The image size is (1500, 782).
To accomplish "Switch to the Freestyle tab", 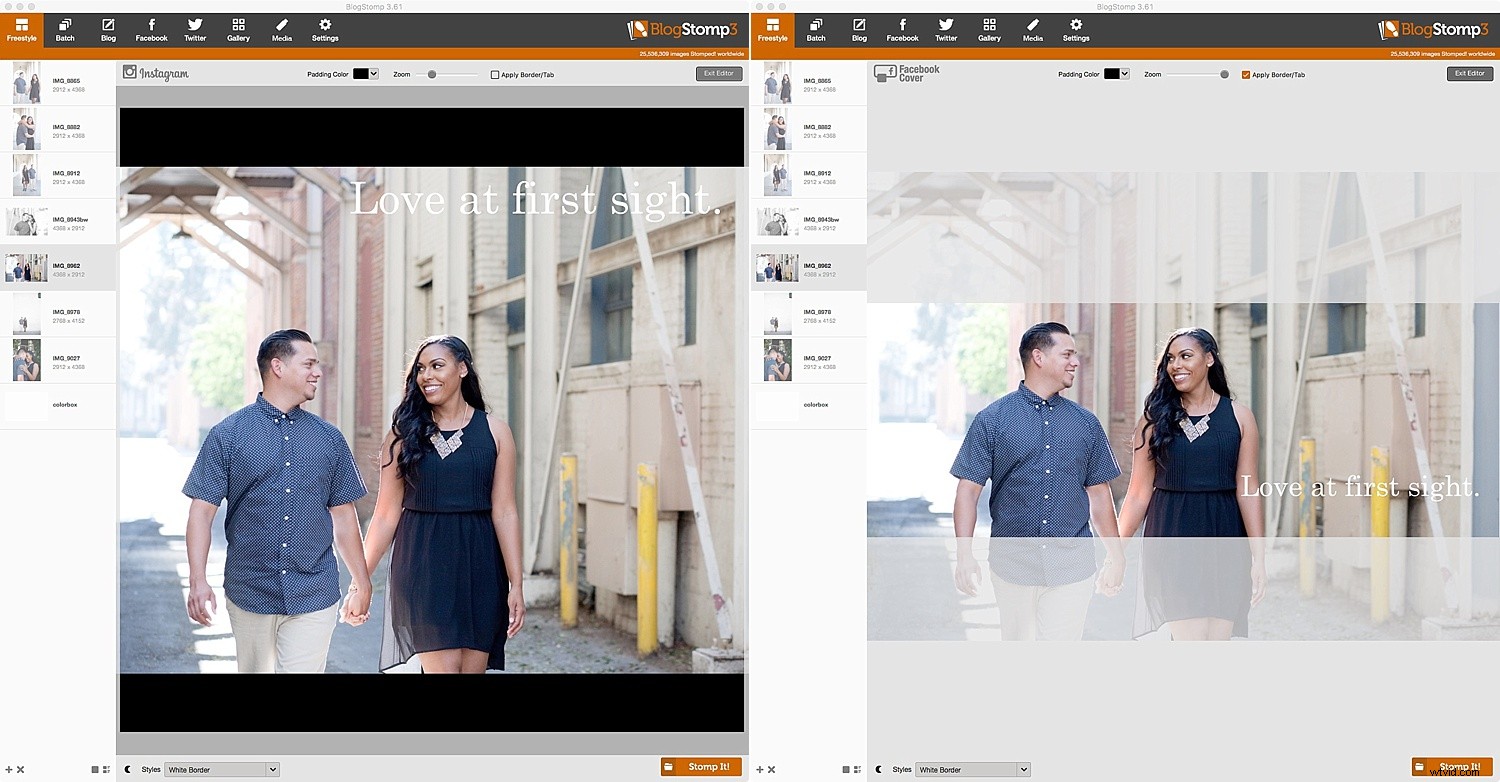I will click(21, 29).
